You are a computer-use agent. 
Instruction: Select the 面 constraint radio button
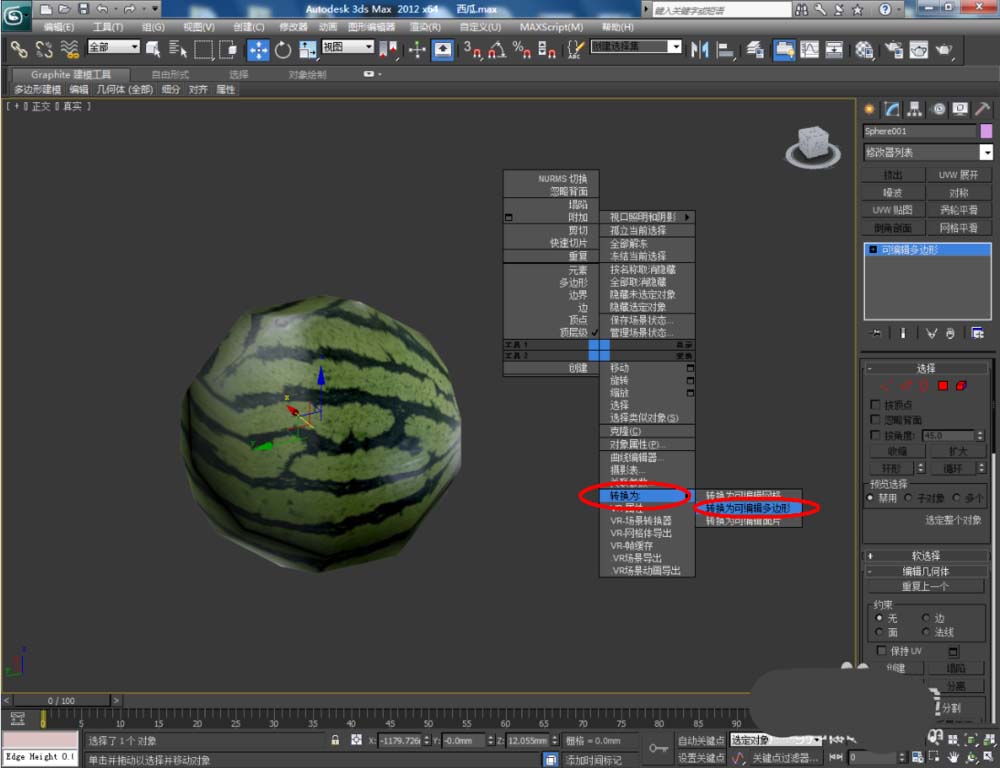click(879, 631)
